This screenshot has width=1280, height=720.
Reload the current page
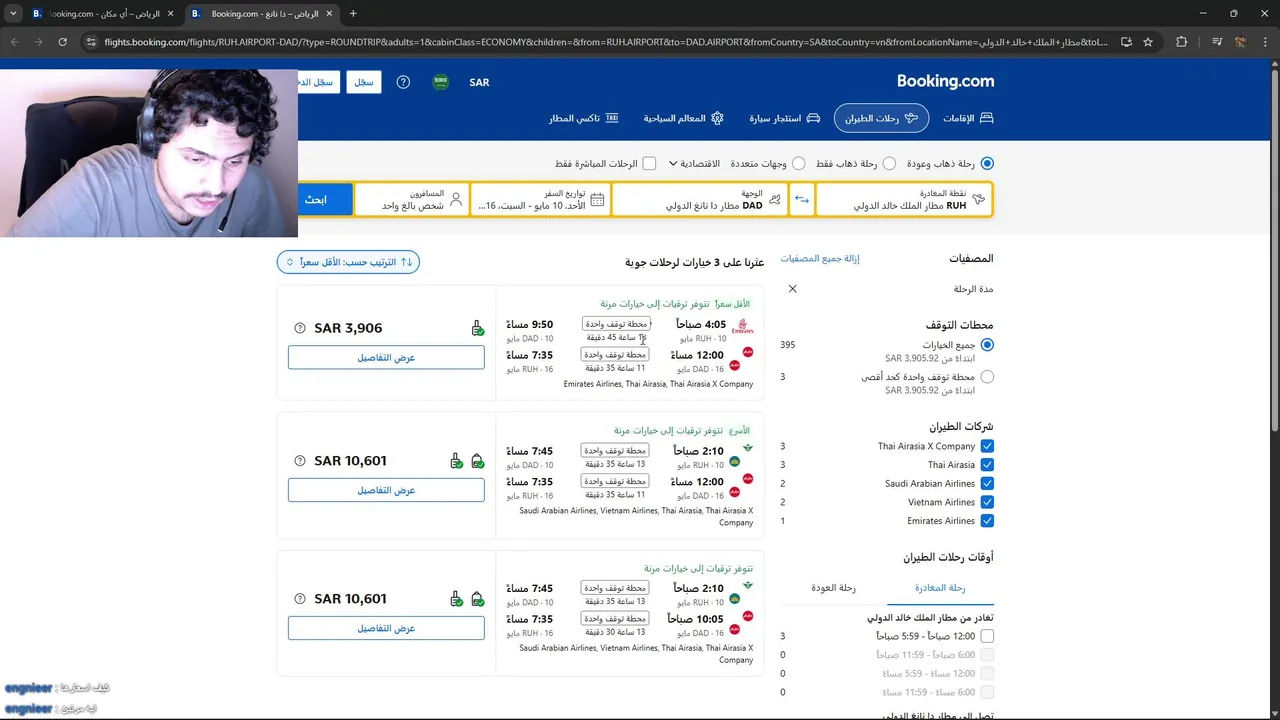click(x=62, y=42)
